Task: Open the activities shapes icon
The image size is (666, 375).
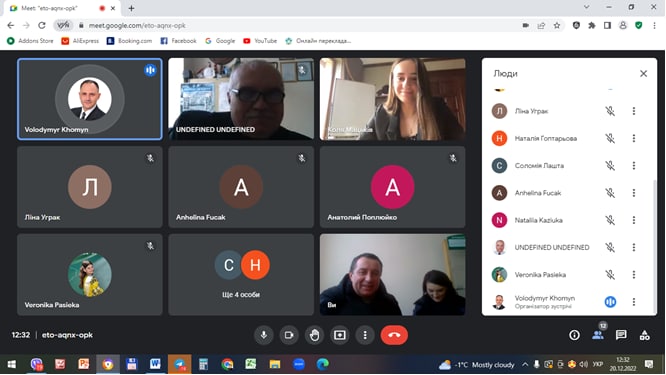Action: click(x=644, y=335)
